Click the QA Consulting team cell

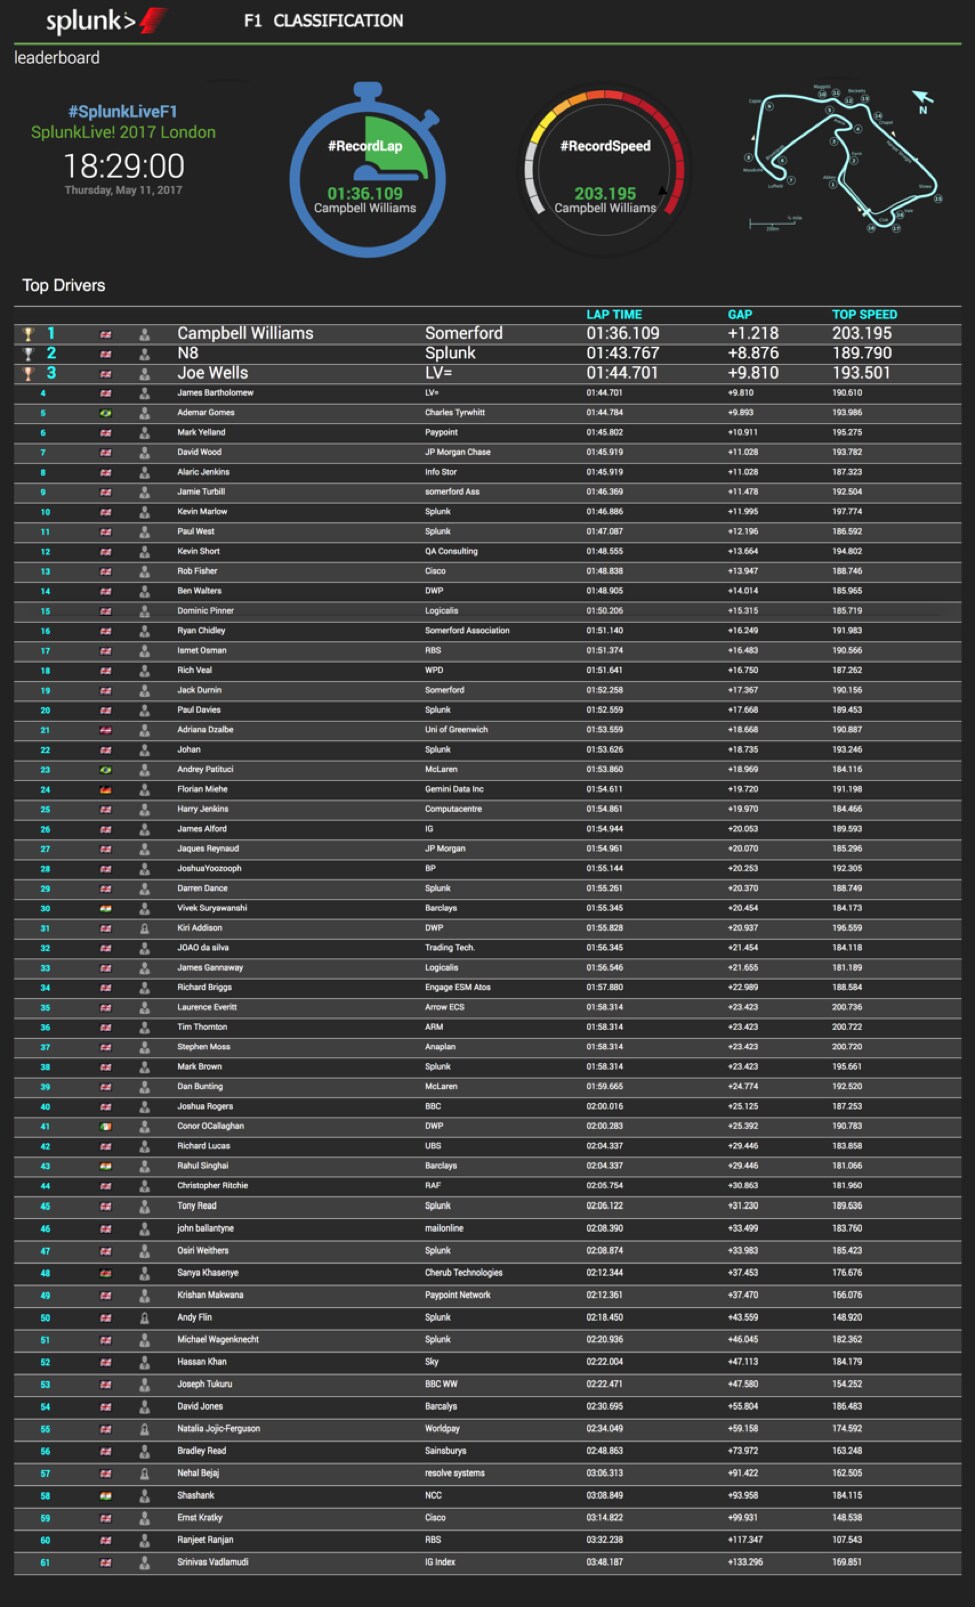pyautogui.click(x=451, y=552)
